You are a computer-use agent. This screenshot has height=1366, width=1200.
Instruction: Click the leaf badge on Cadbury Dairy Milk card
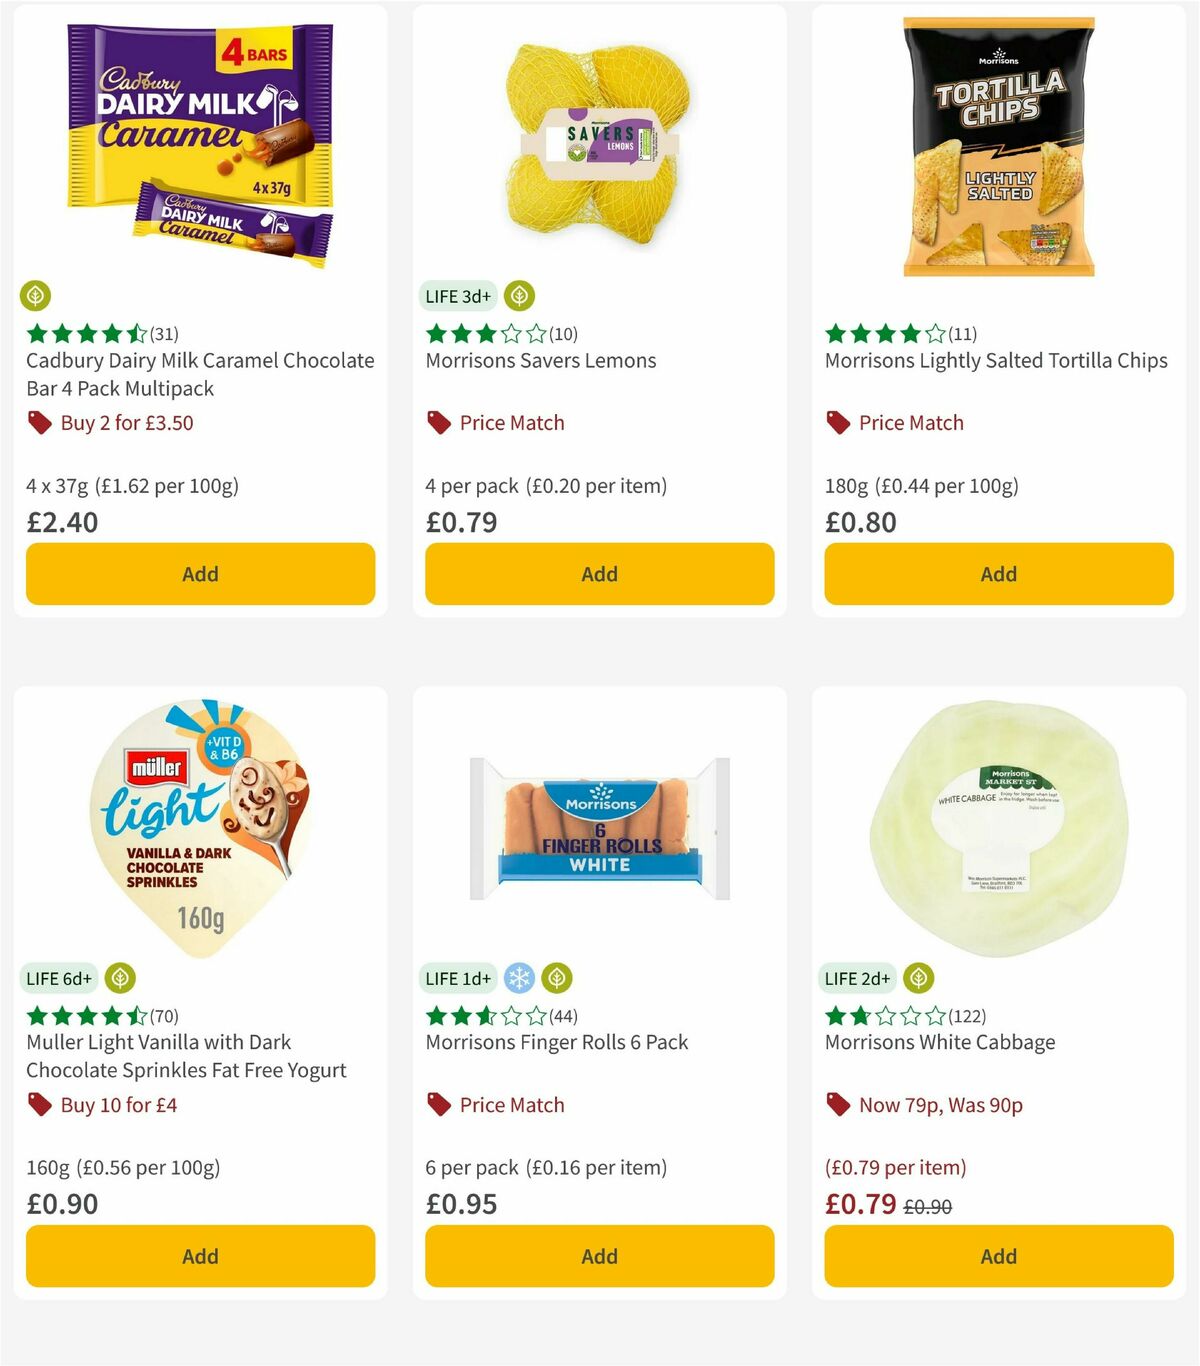(x=36, y=296)
